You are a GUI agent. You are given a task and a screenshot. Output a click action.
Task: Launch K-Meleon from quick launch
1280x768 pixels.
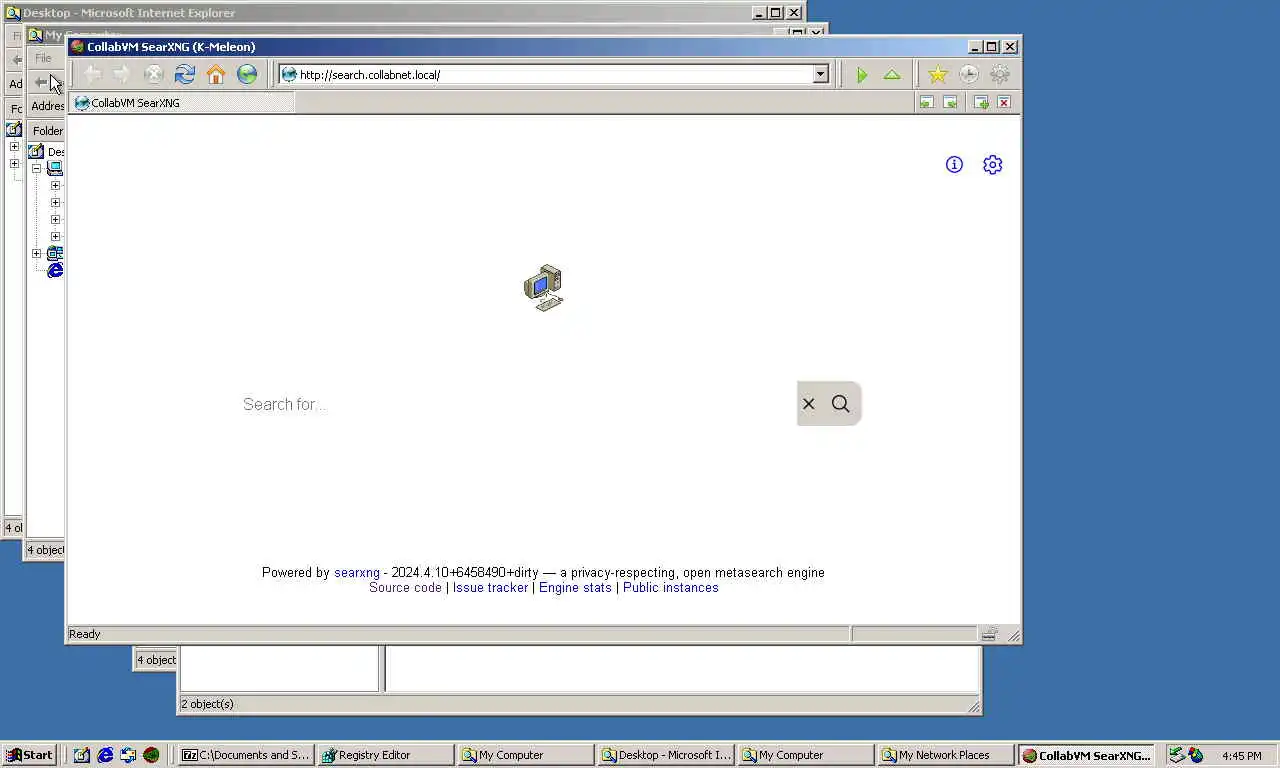pos(151,755)
